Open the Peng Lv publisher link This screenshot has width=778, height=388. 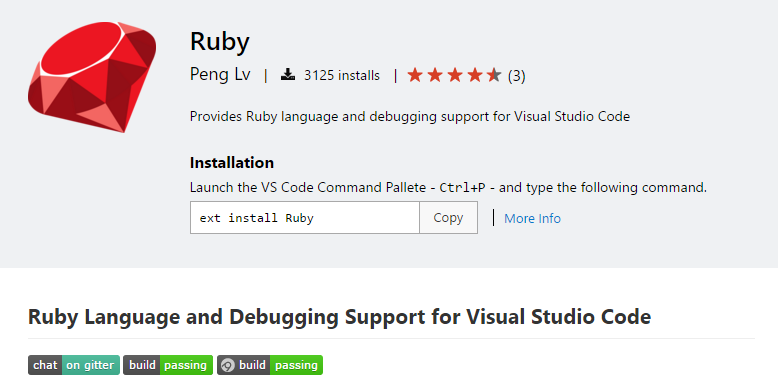pos(220,75)
